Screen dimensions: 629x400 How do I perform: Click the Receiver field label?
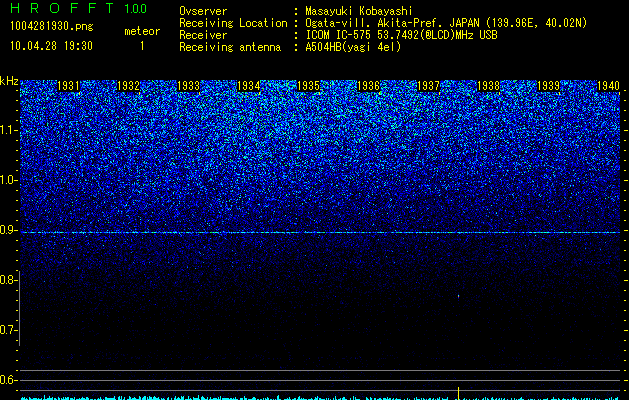(203, 35)
